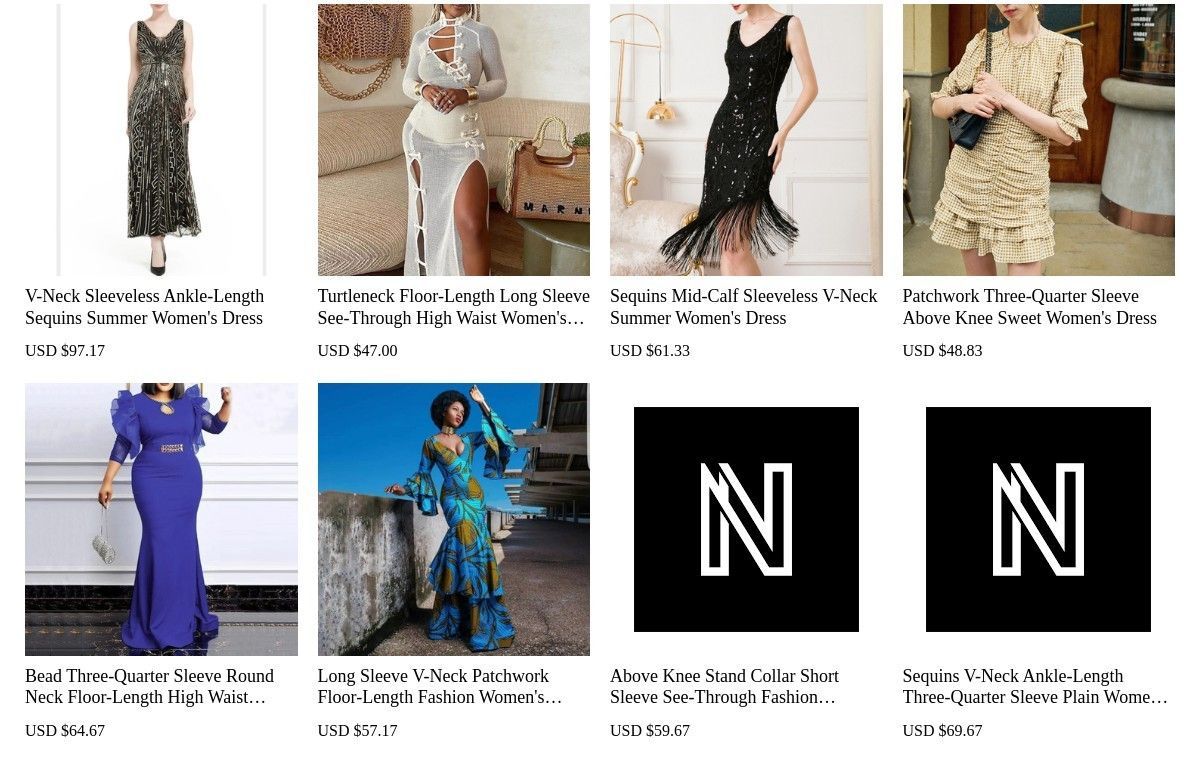View the blue bead floor-length dress image
The image size is (1200, 768).
[161, 519]
